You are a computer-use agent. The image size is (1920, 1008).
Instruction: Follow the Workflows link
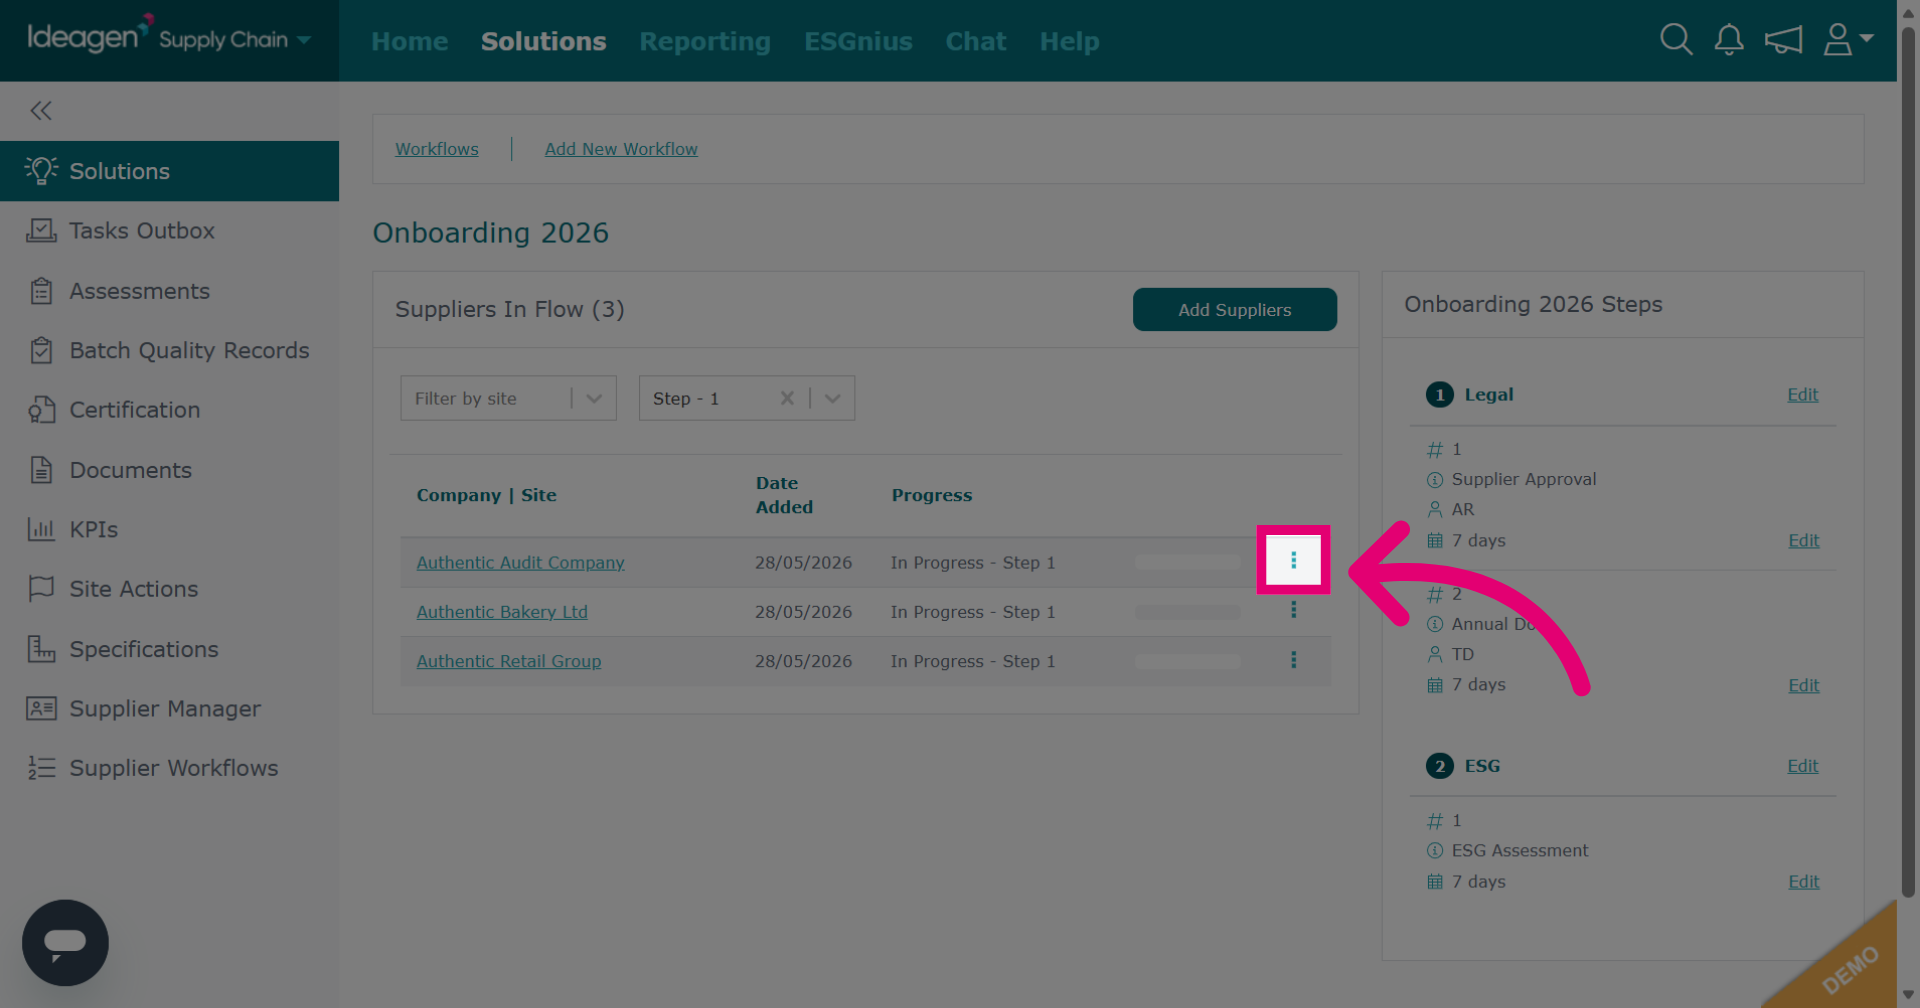tap(437, 149)
